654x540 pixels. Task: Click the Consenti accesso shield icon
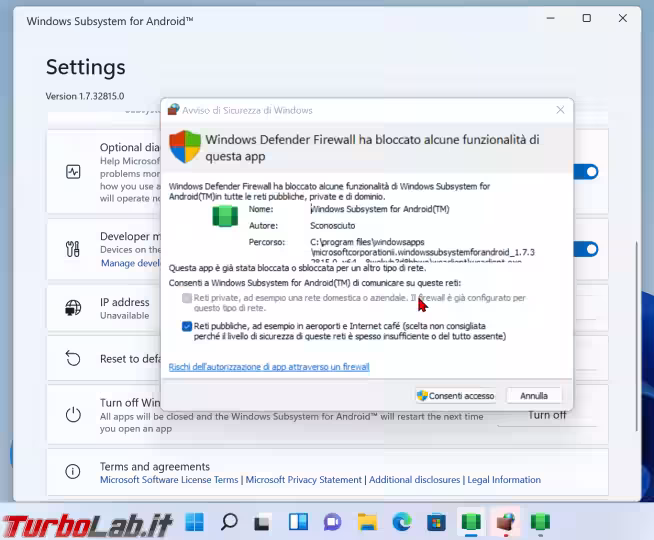pyautogui.click(x=422, y=396)
